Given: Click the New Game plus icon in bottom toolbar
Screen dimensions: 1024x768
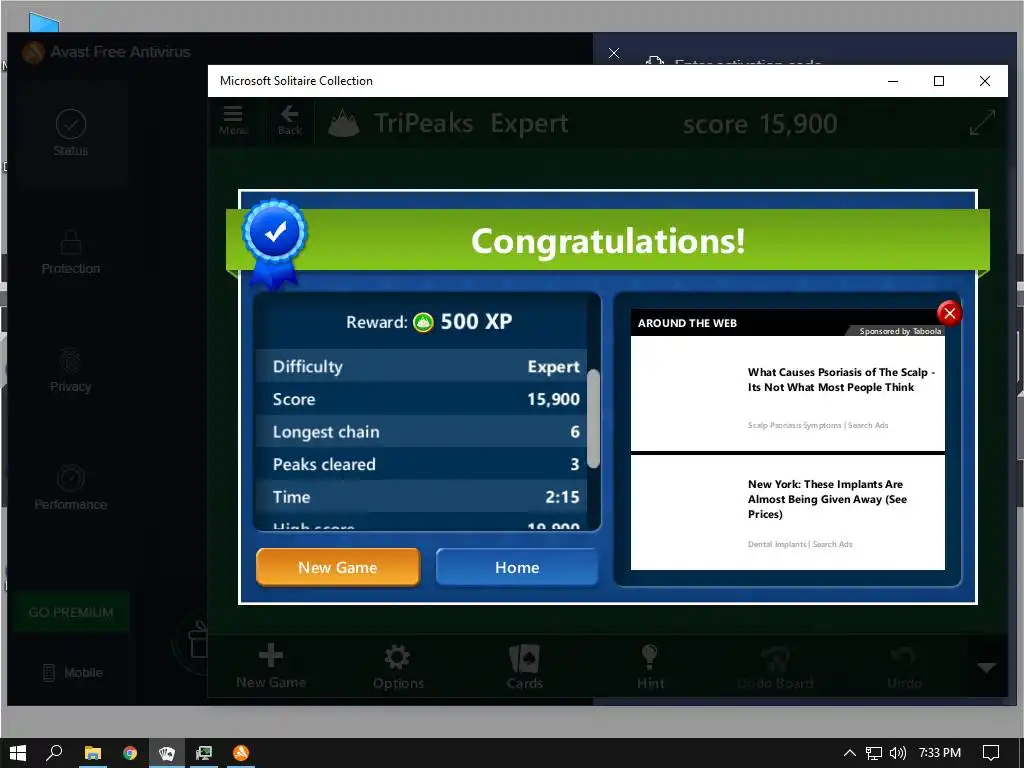Looking at the screenshot, I should click(270, 666).
